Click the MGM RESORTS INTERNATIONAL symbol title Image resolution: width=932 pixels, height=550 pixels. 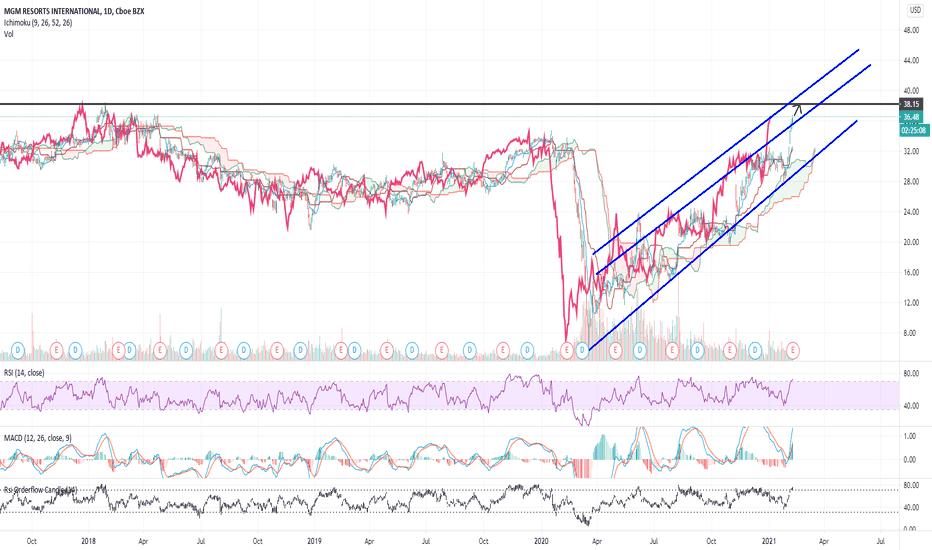52,11
